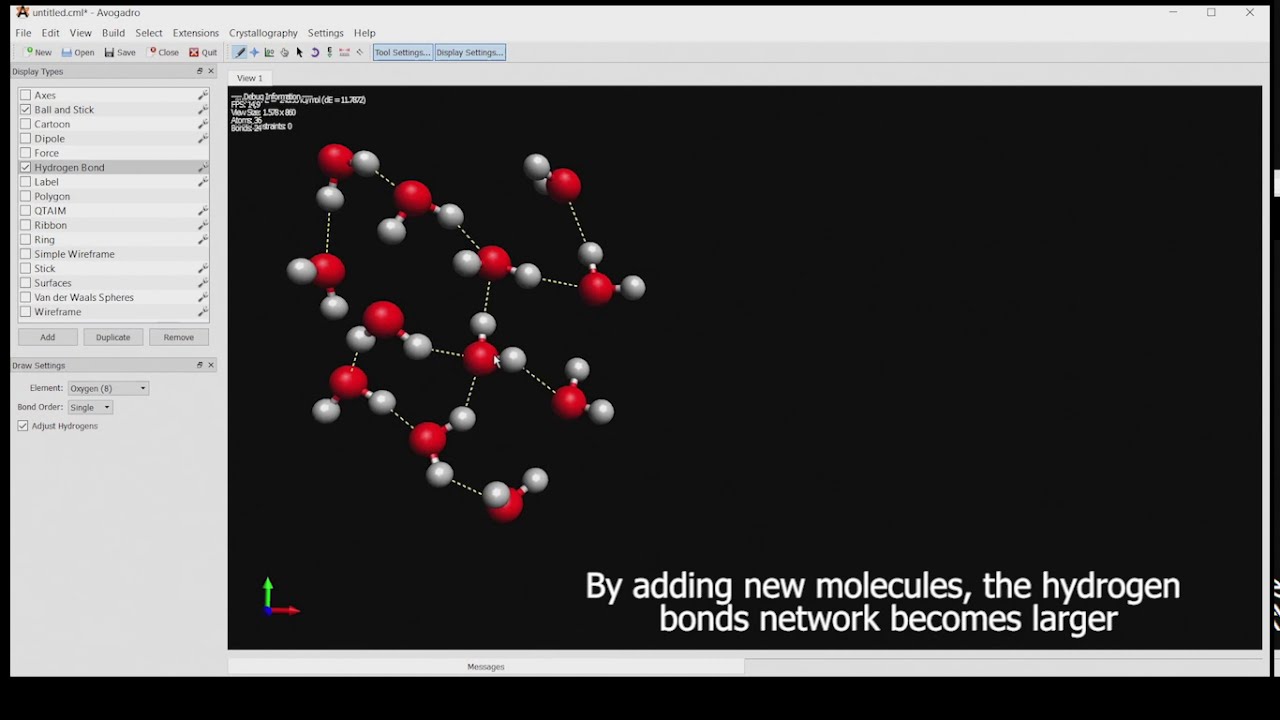Enable the Simple Wireframe checkbox
The width and height of the screenshot is (1280, 720).
pos(26,254)
